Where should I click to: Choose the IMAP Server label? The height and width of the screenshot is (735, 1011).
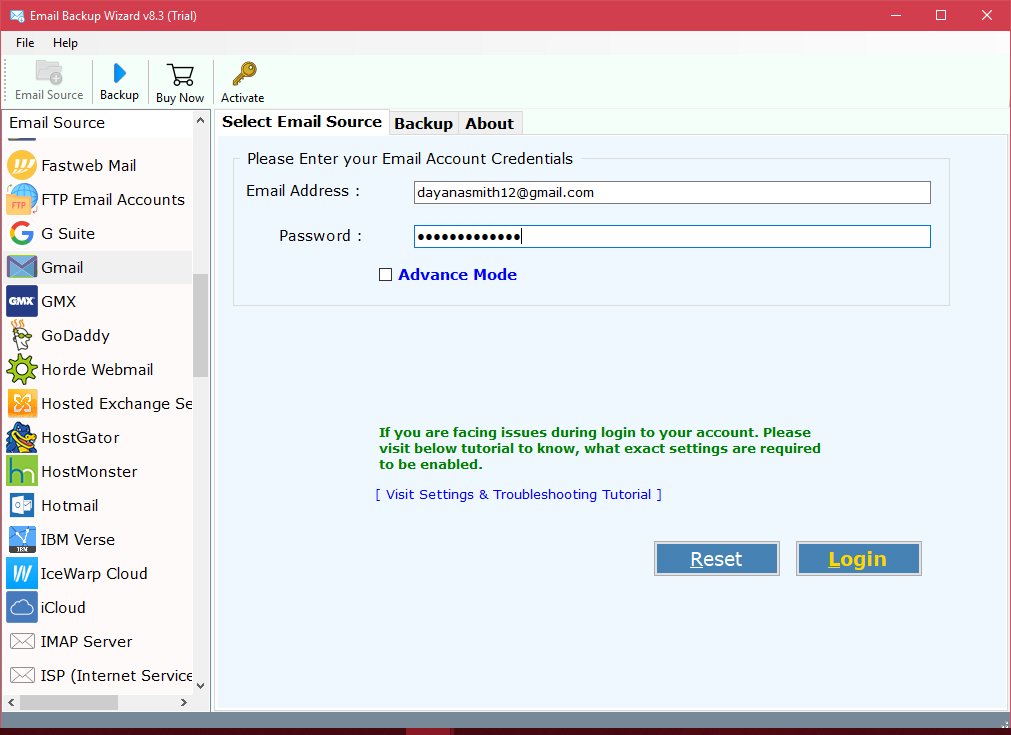(x=86, y=642)
